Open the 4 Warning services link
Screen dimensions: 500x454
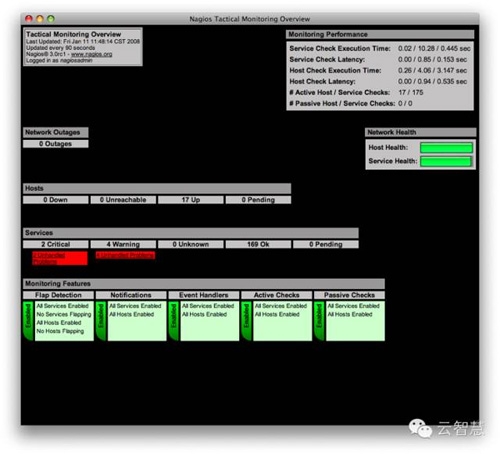click(x=123, y=244)
